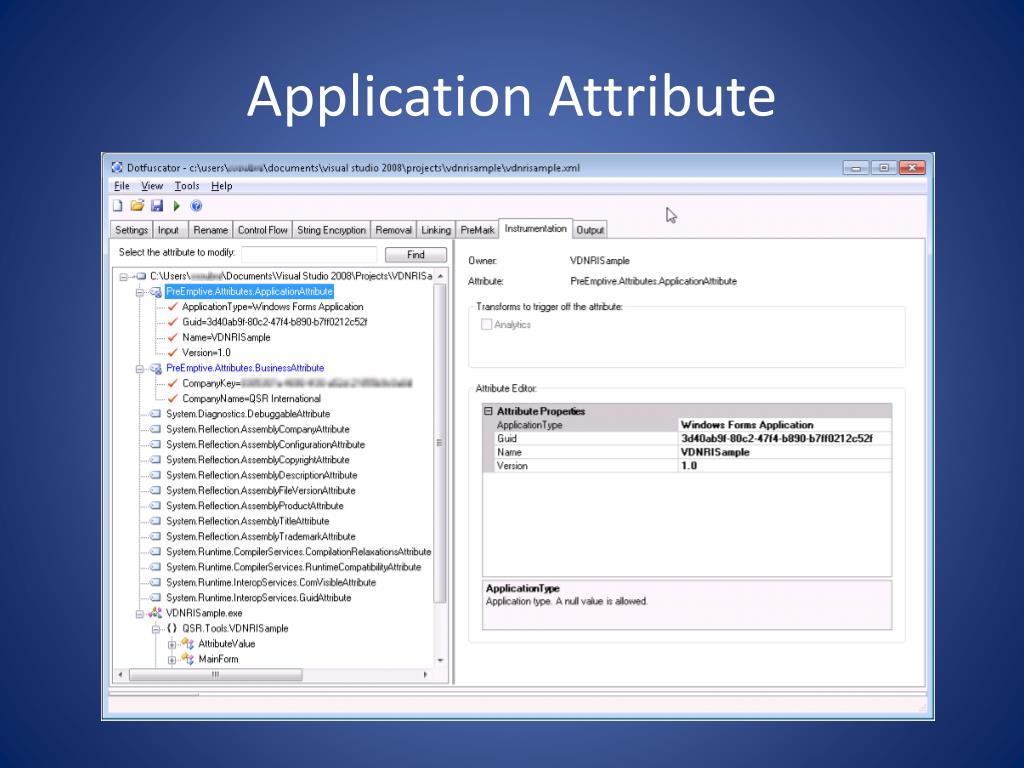
Task: Click the AssemblyCompanyAttribute item icon
Action: pyautogui.click(x=155, y=429)
